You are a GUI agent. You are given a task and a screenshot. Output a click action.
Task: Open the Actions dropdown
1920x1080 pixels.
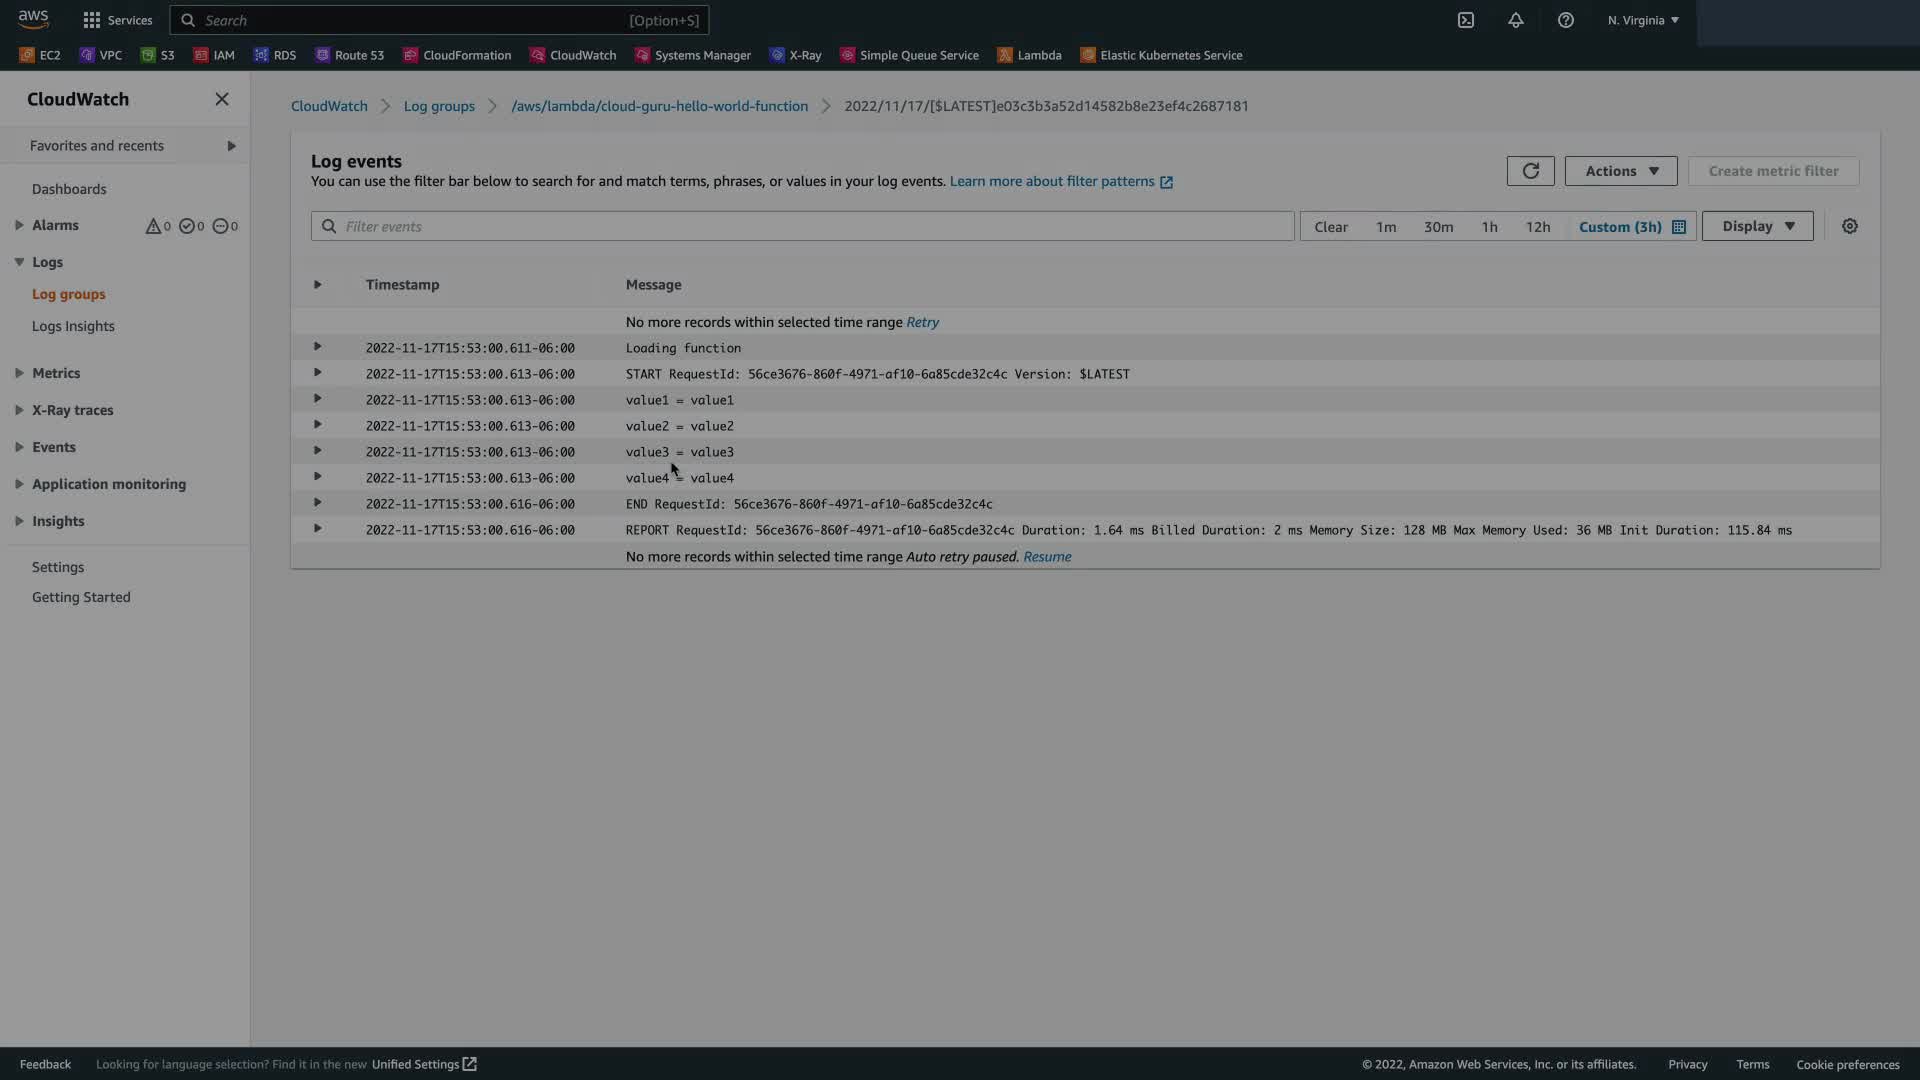(1620, 171)
